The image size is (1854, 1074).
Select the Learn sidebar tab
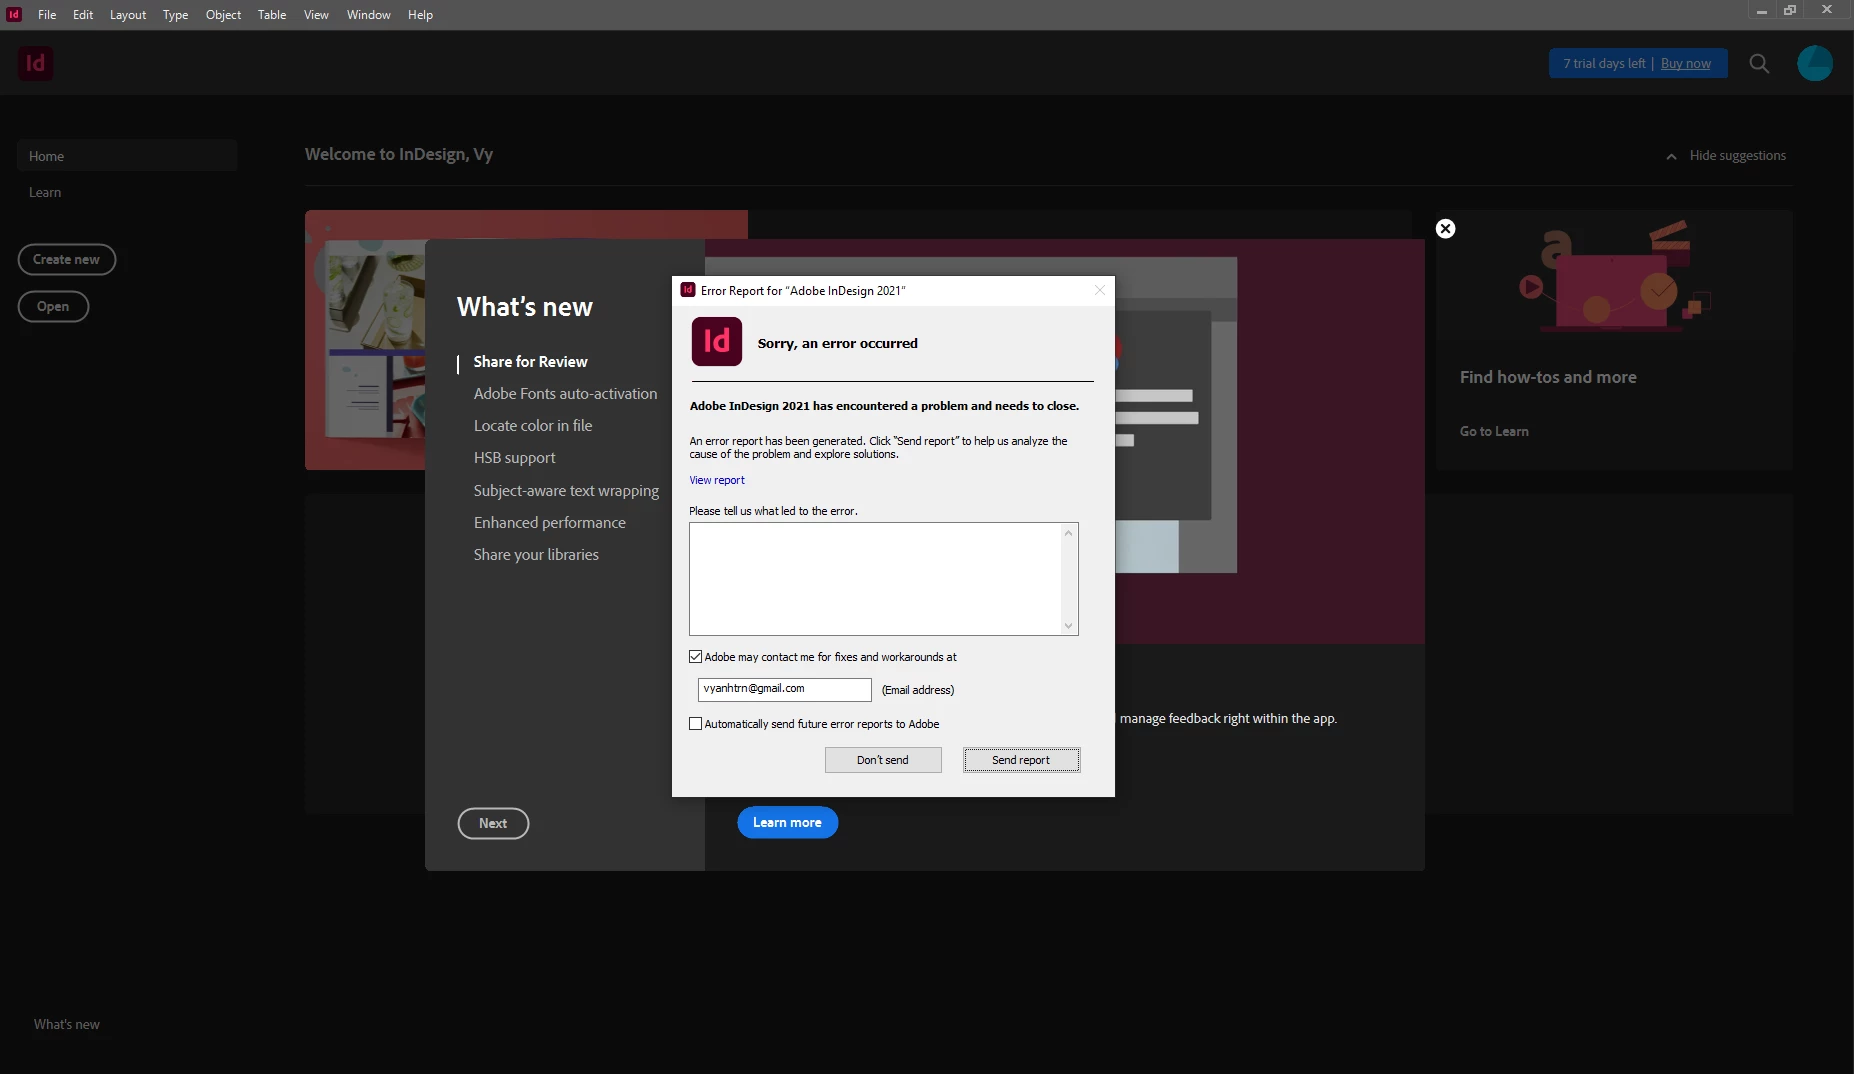coord(45,192)
